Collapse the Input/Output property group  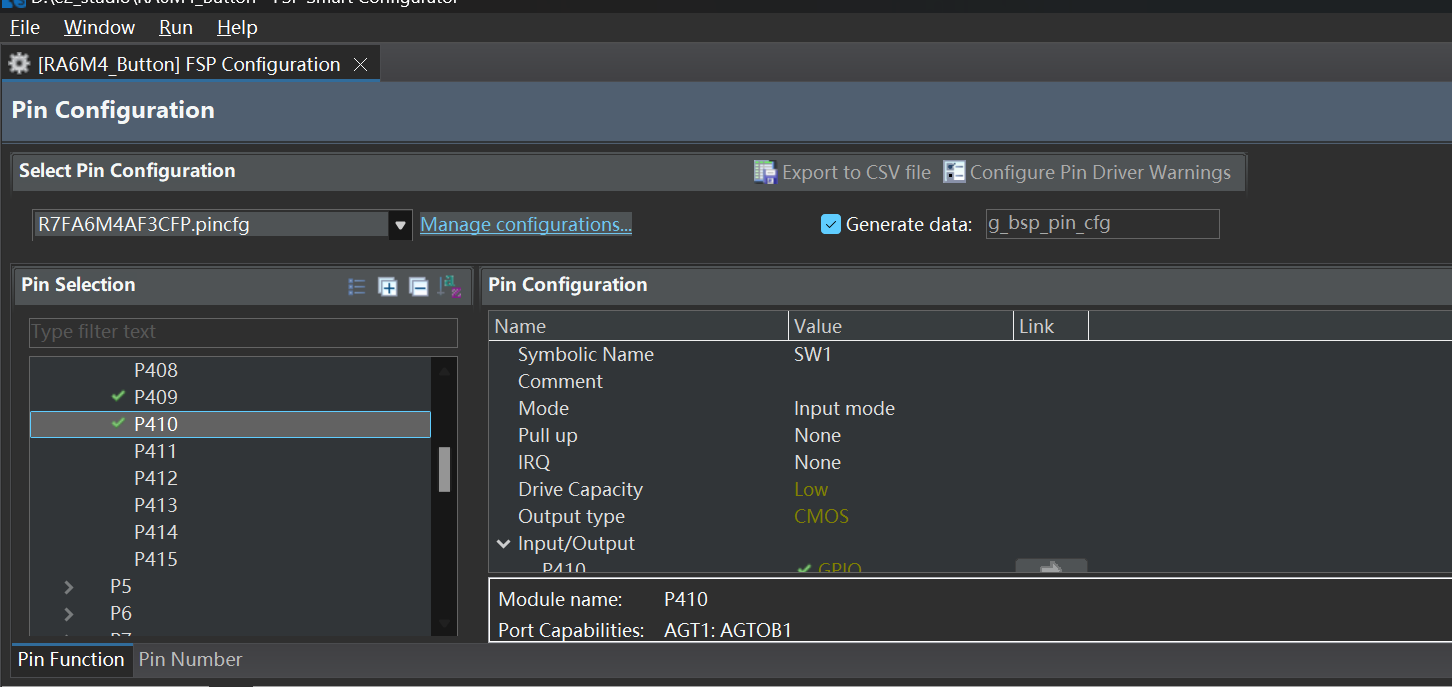pyautogui.click(x=504, y=544)
